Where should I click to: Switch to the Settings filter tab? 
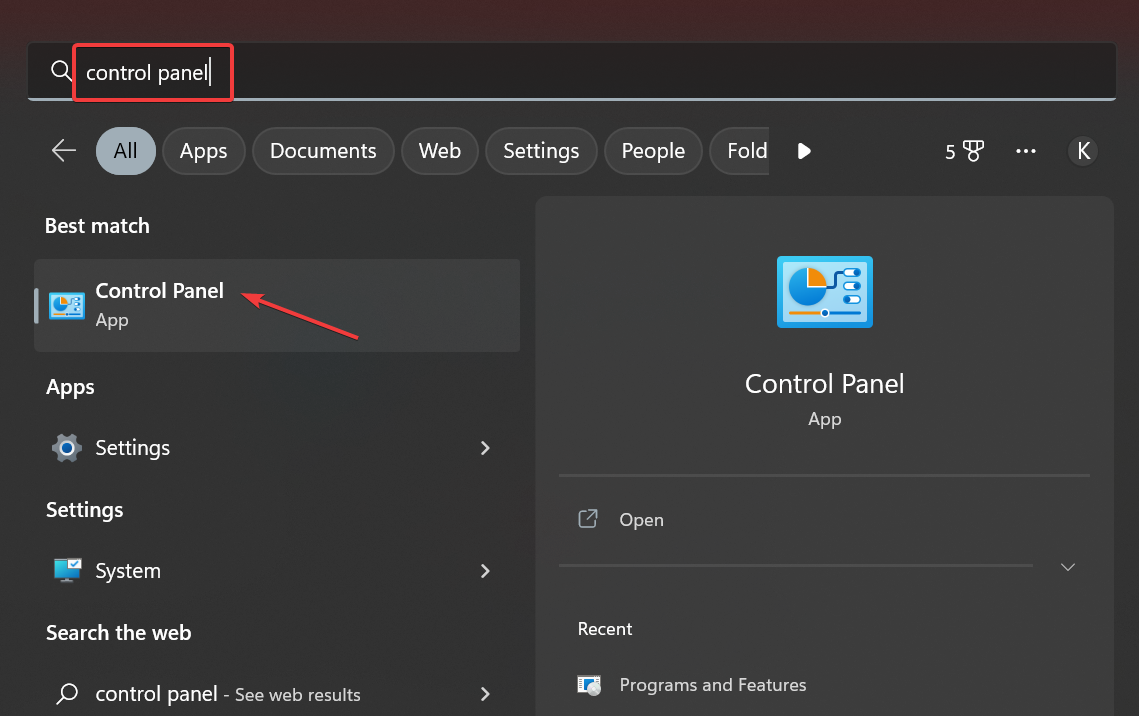[x=541, y=151]
